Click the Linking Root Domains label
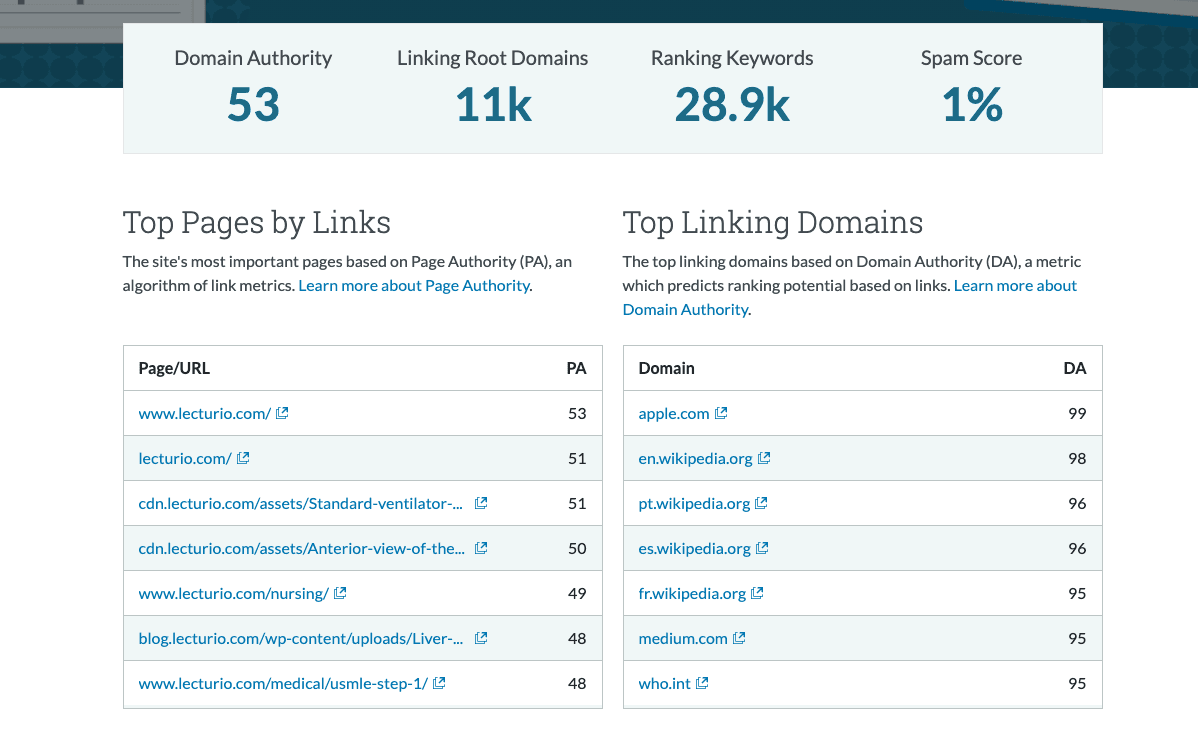The width and height of the screenshot is (1198, 732). [x=493, y=59]
